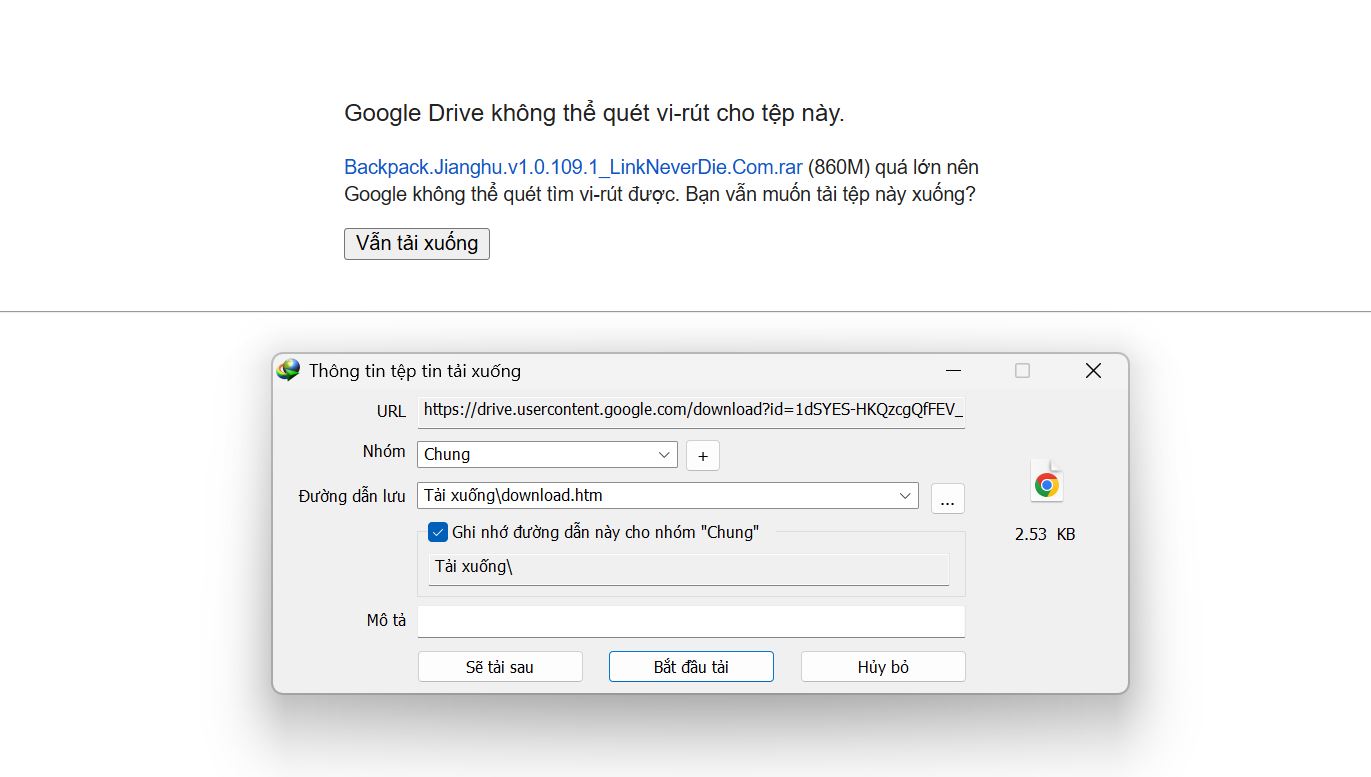The height and width of the screenshot is (777, 1371).
Task: Select the remembered path field "Tải xuống\"
Action: click(x=688, y=569)
